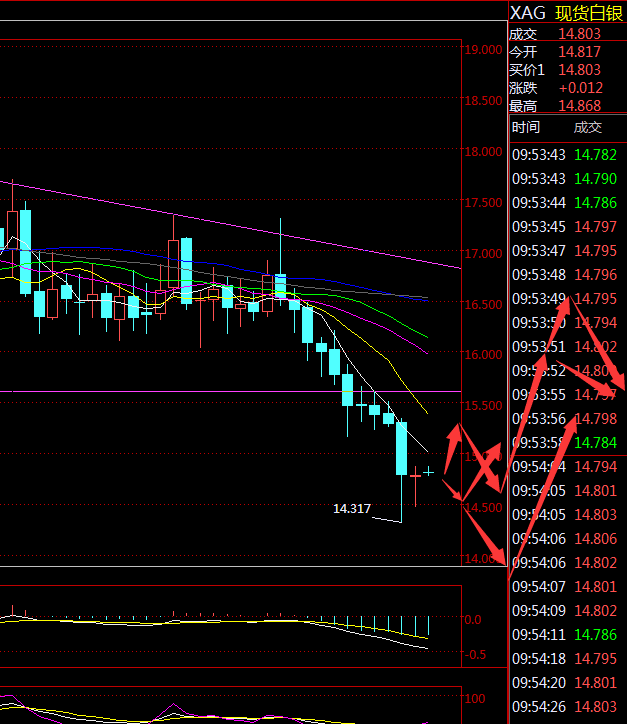The image size is (627, 724).
Task: Click the 15.500 price axis label
Action: (x=483, y=405)
